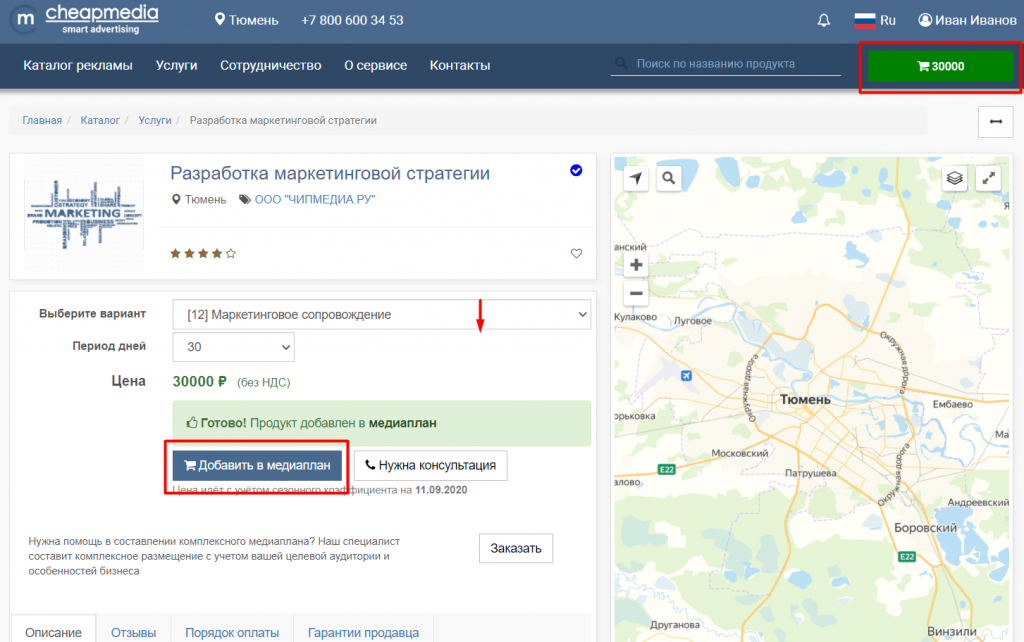
Task: Zoom out on the map
Action: (636, 294)
